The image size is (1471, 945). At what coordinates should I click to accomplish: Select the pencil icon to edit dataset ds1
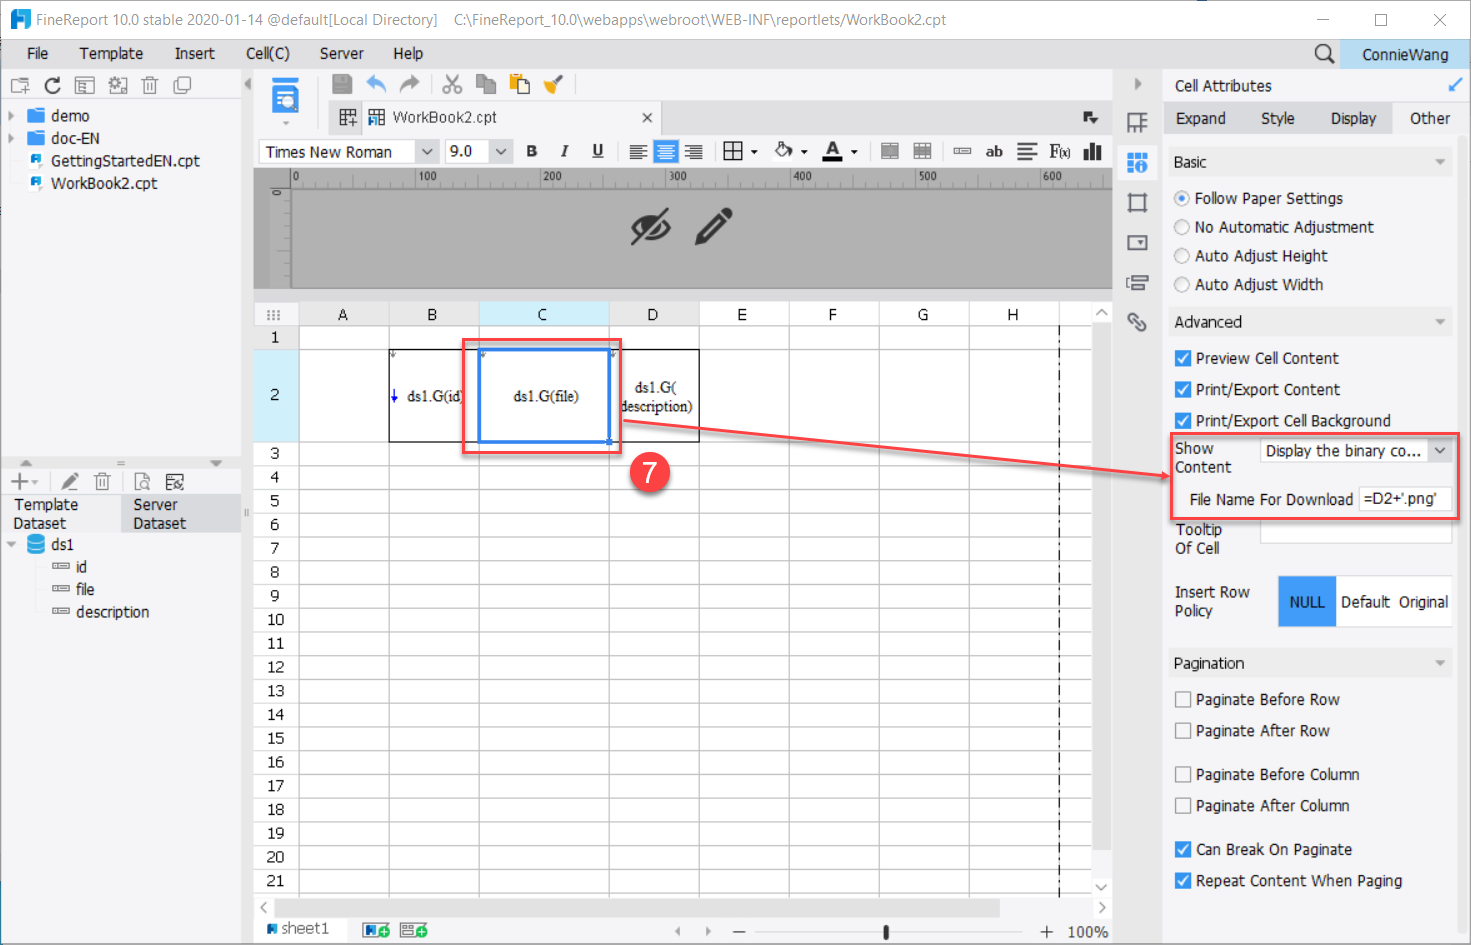[x=69, y=481]
